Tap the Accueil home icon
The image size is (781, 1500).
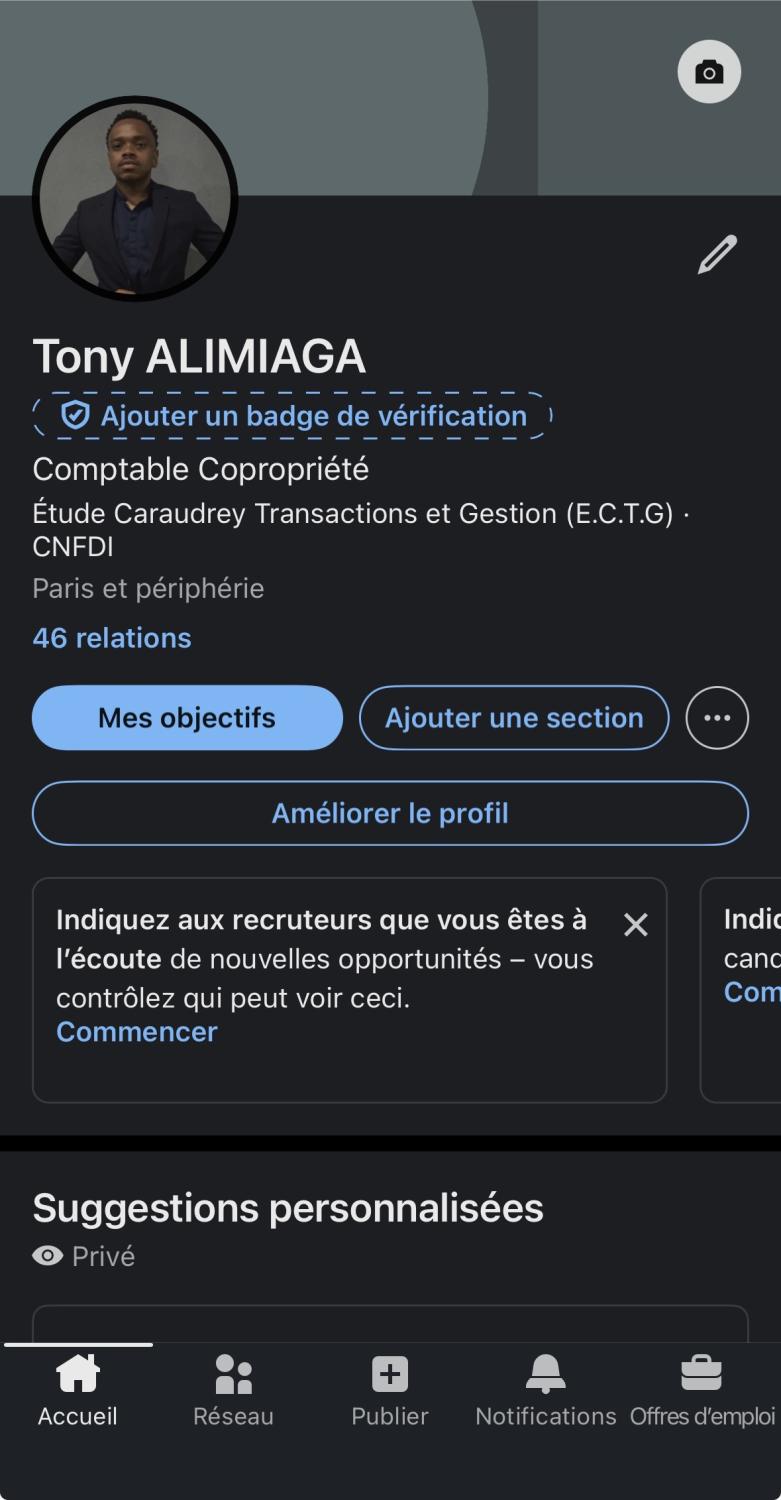click(x=78, y=1374)
